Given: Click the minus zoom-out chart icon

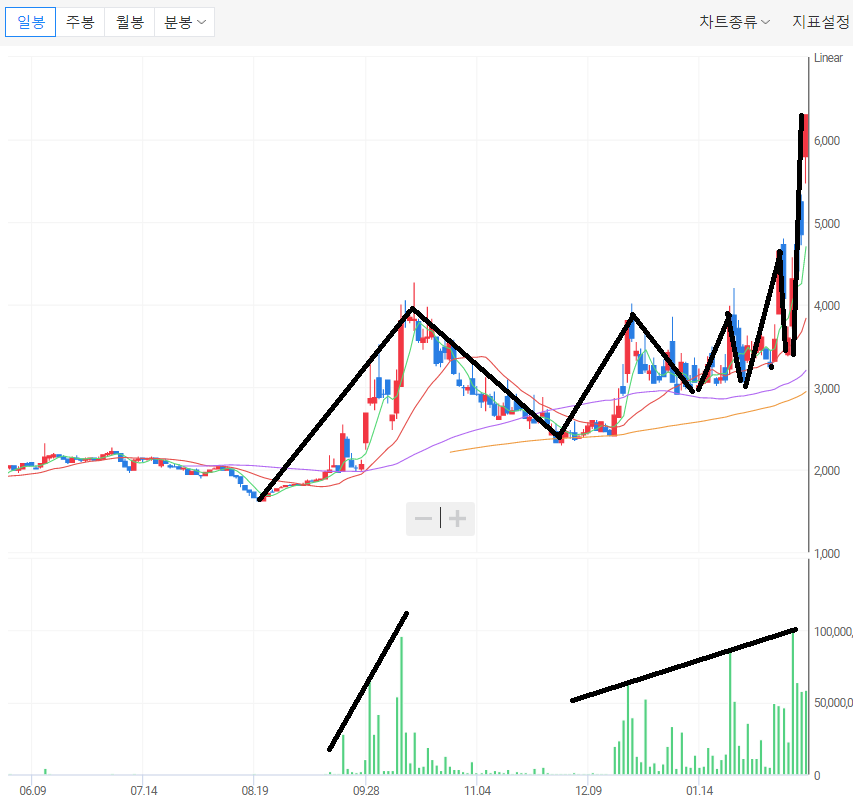Looking at the screenshot, I should click(x=423, y=518).
